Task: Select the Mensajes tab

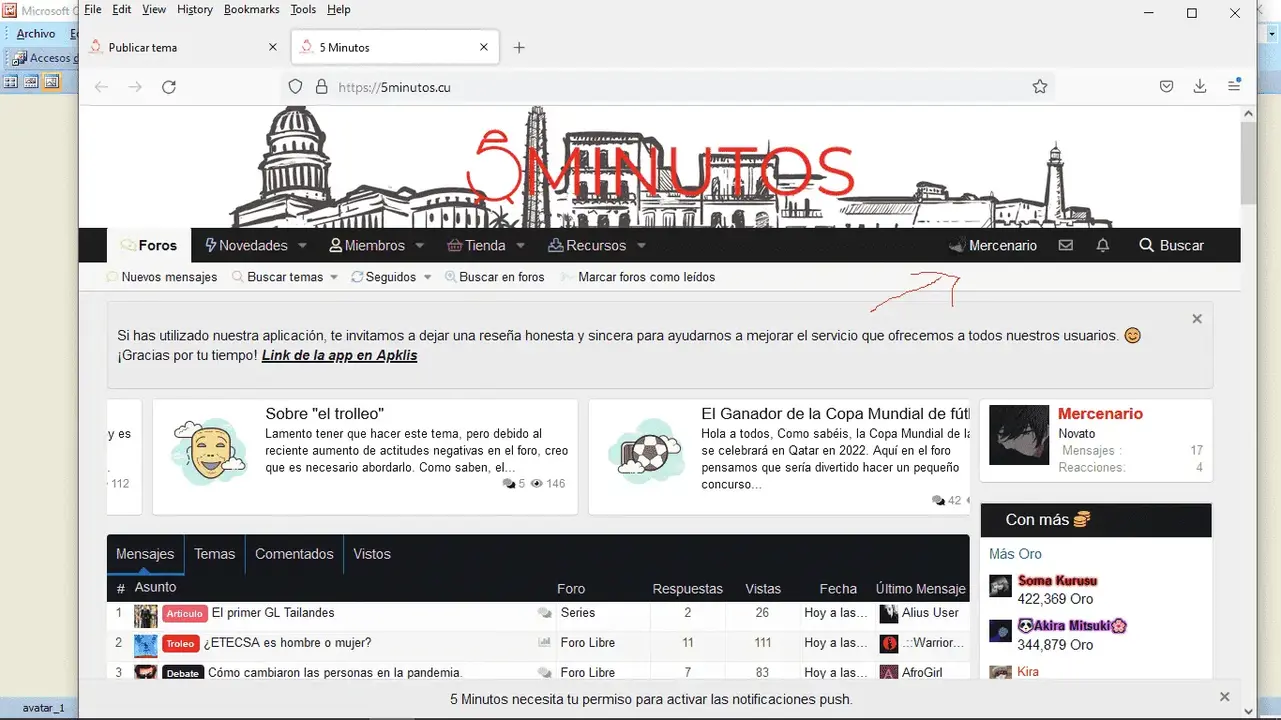Action: pyautogui.click(x=145, y=554)
